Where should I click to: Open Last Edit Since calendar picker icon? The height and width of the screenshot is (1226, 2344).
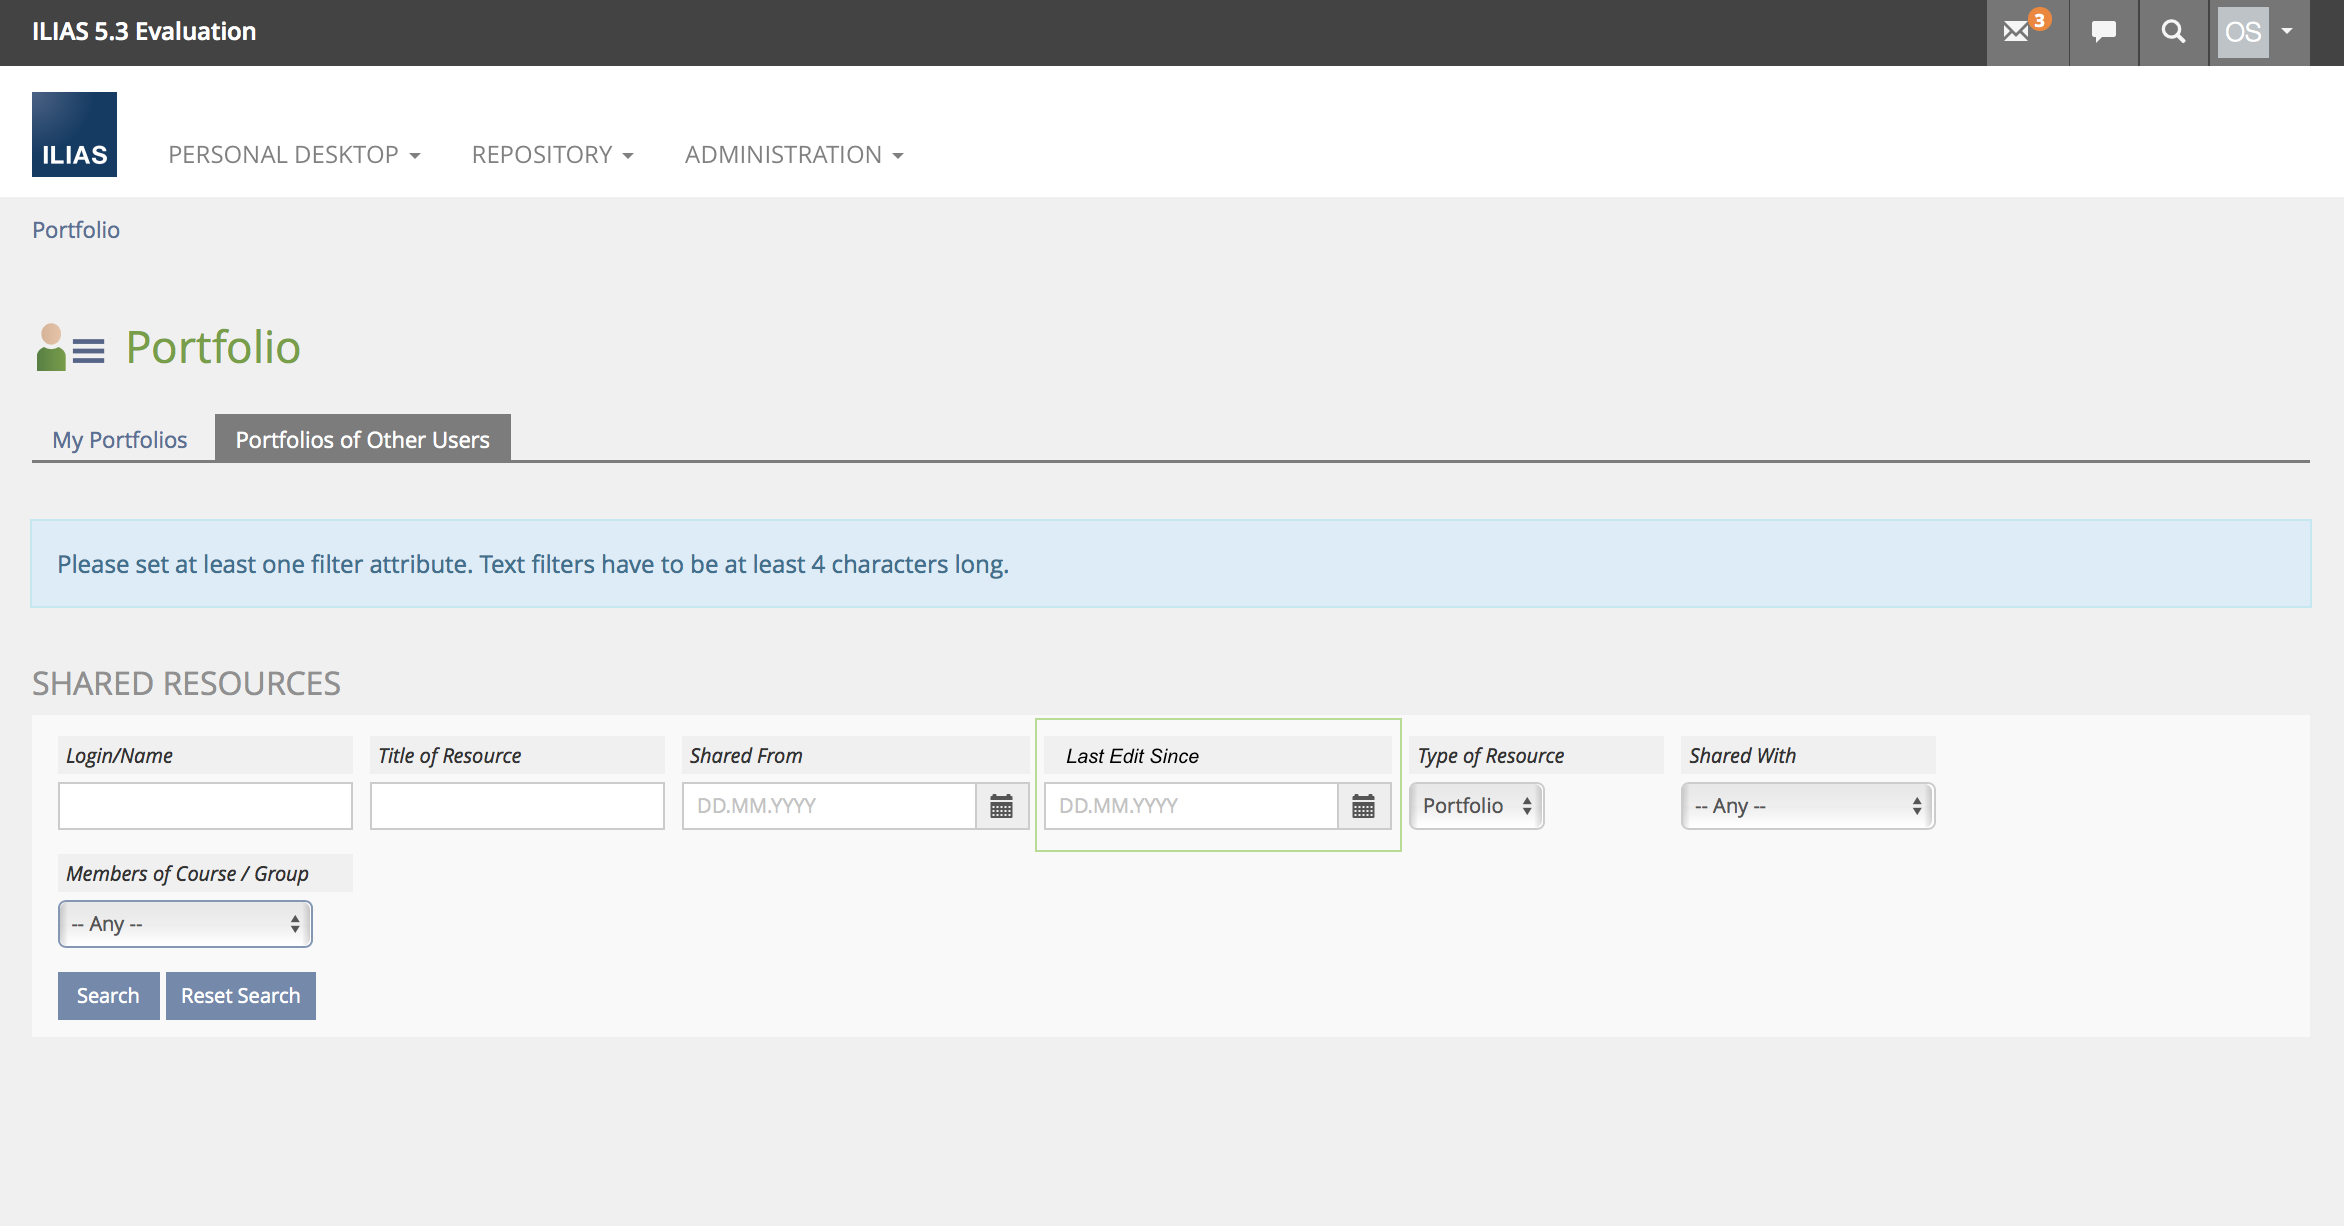pos(1363,806)
